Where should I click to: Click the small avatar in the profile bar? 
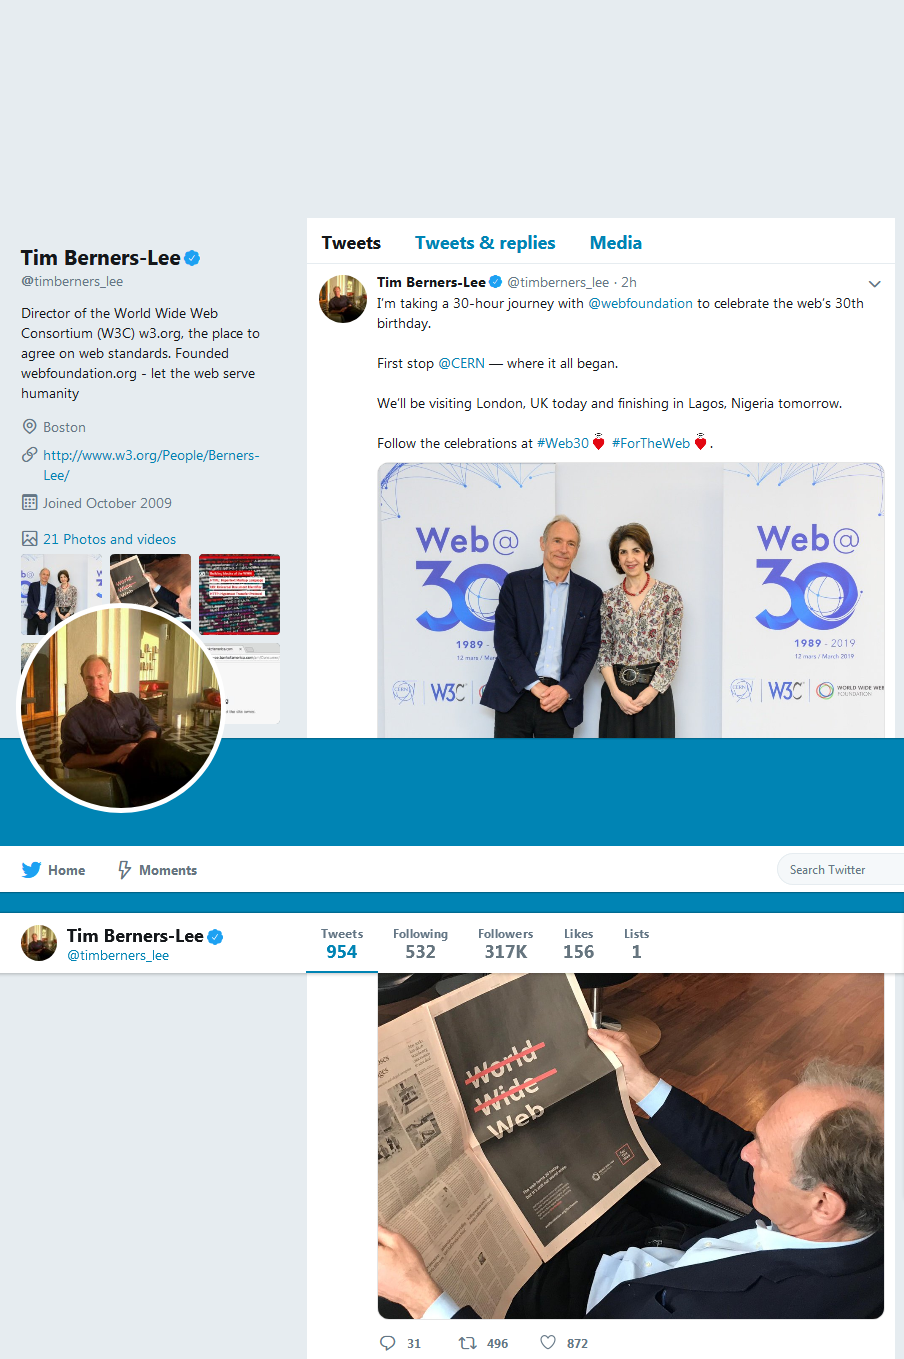pyautogui.click(x=39, y=943)
